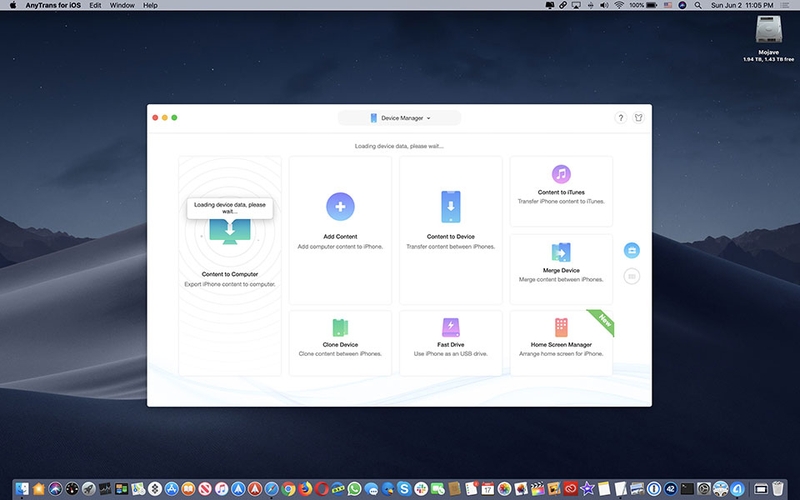This screenshot has width=800, height=500.
Task: Click the Home Screen Manager grid icon
Action: pos(561,328)
